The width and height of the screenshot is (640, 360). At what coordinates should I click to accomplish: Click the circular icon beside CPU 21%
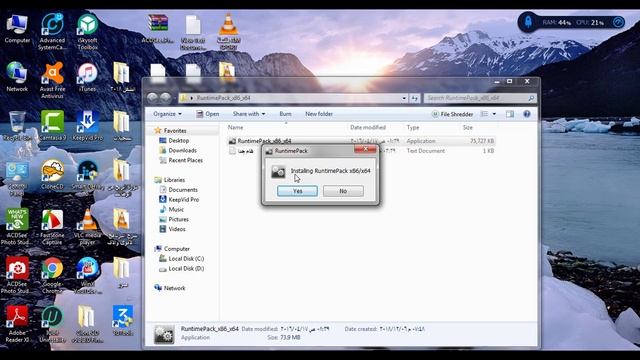click(x=618, y=22)
